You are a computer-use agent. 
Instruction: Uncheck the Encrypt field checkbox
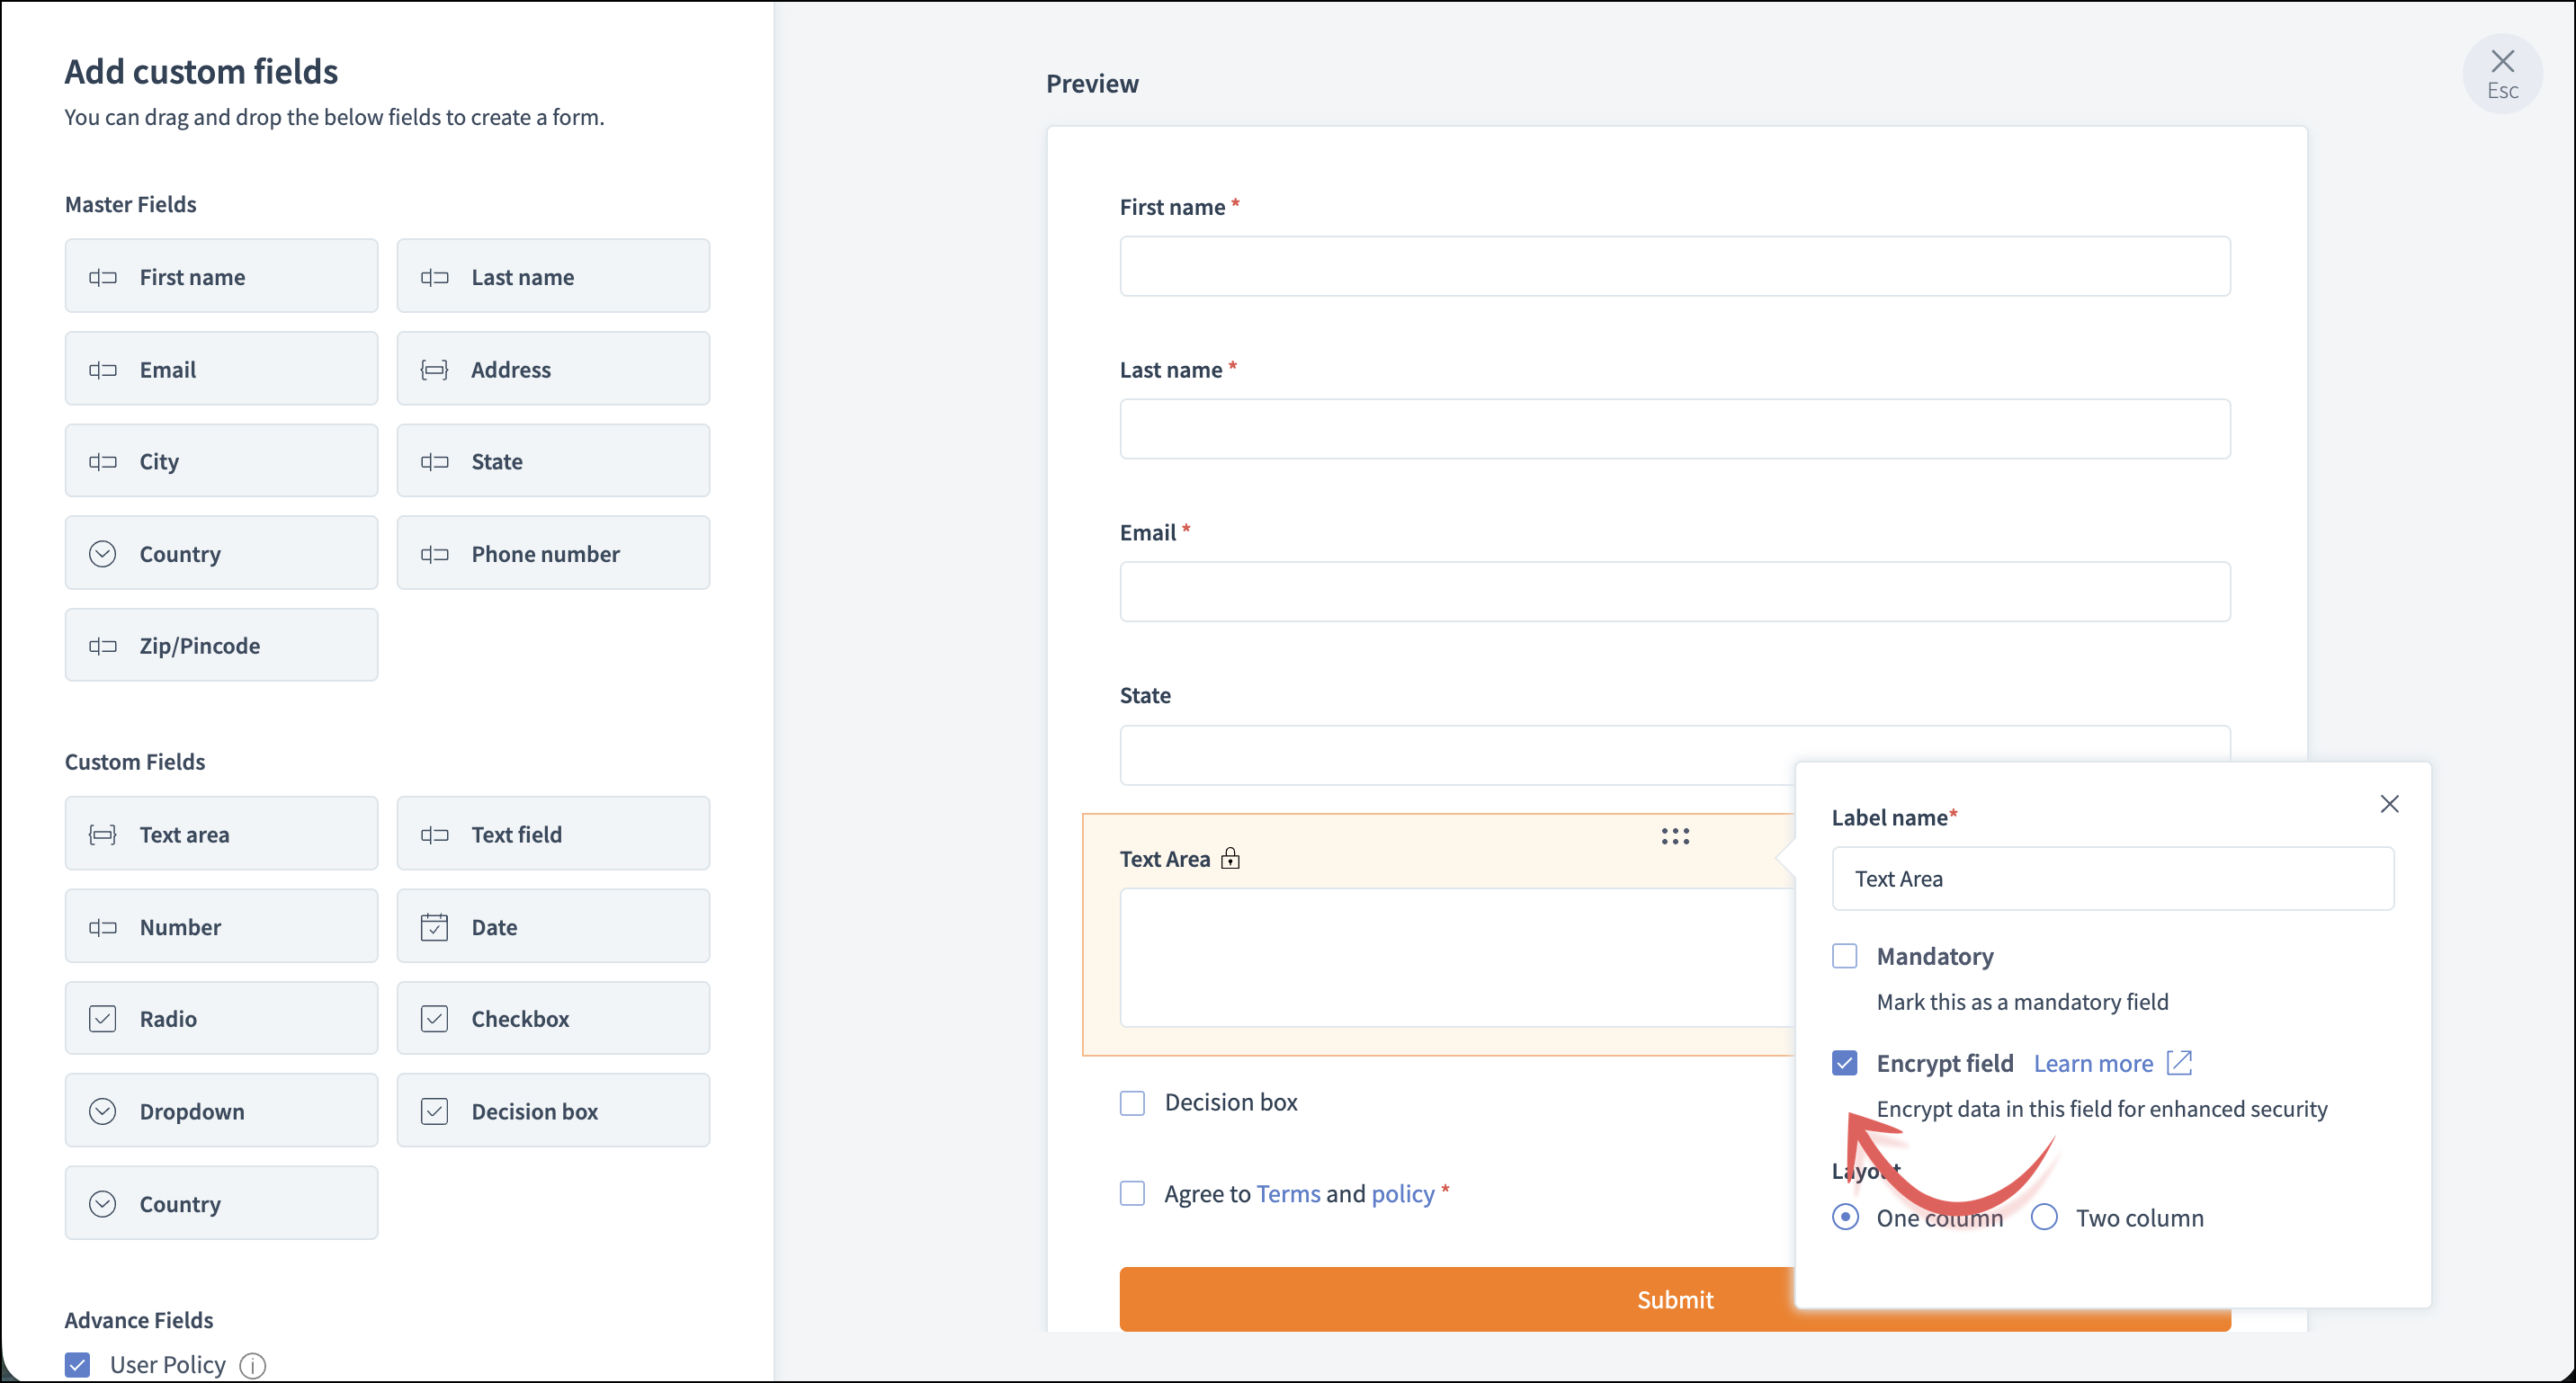click(1844, 1062)
